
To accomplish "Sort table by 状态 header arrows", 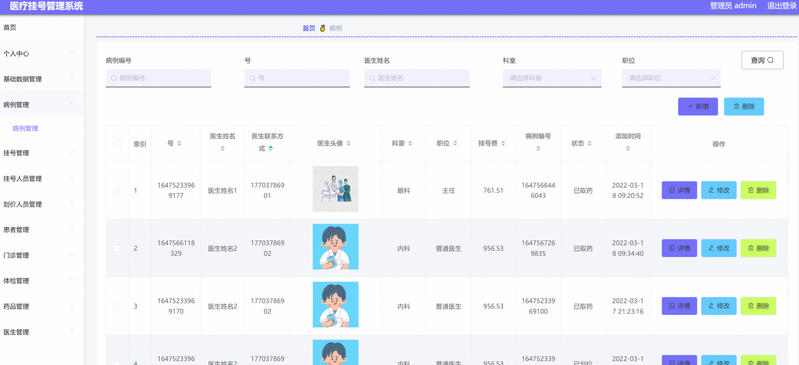I will point(591,144).
